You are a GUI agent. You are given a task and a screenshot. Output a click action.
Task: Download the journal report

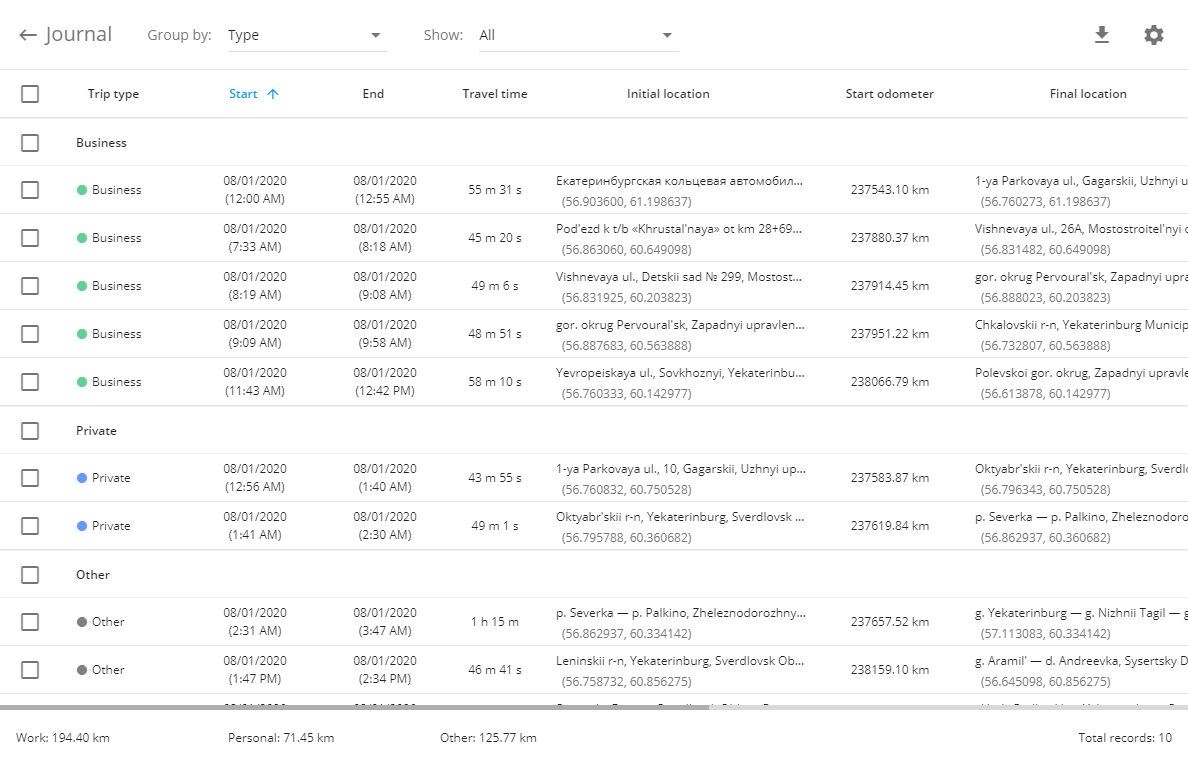[x=1102, y=35]
